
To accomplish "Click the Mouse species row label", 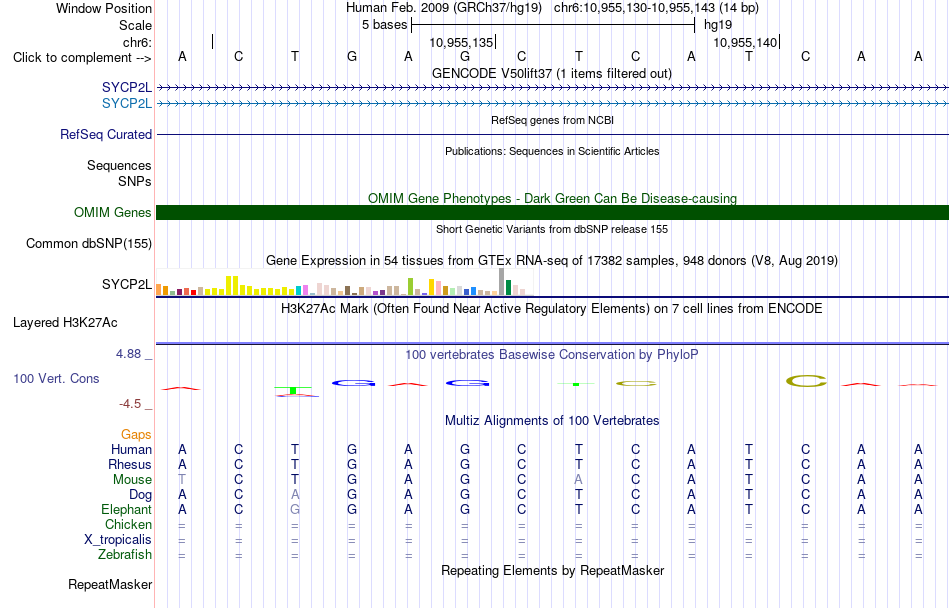I will click(x=132, y=480).
